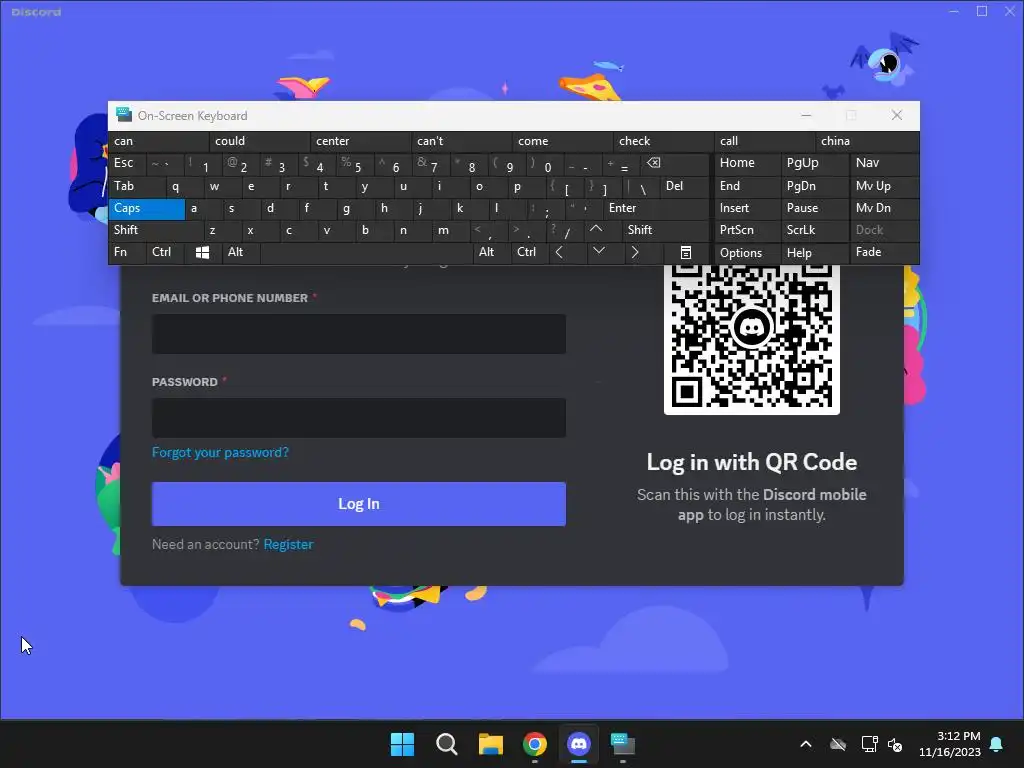This screenshot has width=1024, height=768.
Task: Select 'check' word suggestion
Action: pos(664,141)
